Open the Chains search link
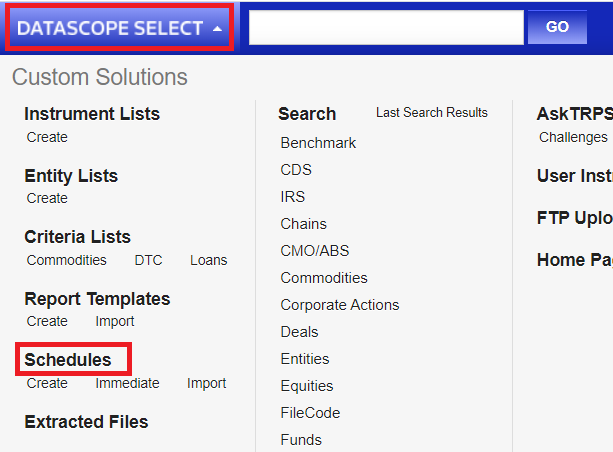613x452 pixels. tap(303, 224)
